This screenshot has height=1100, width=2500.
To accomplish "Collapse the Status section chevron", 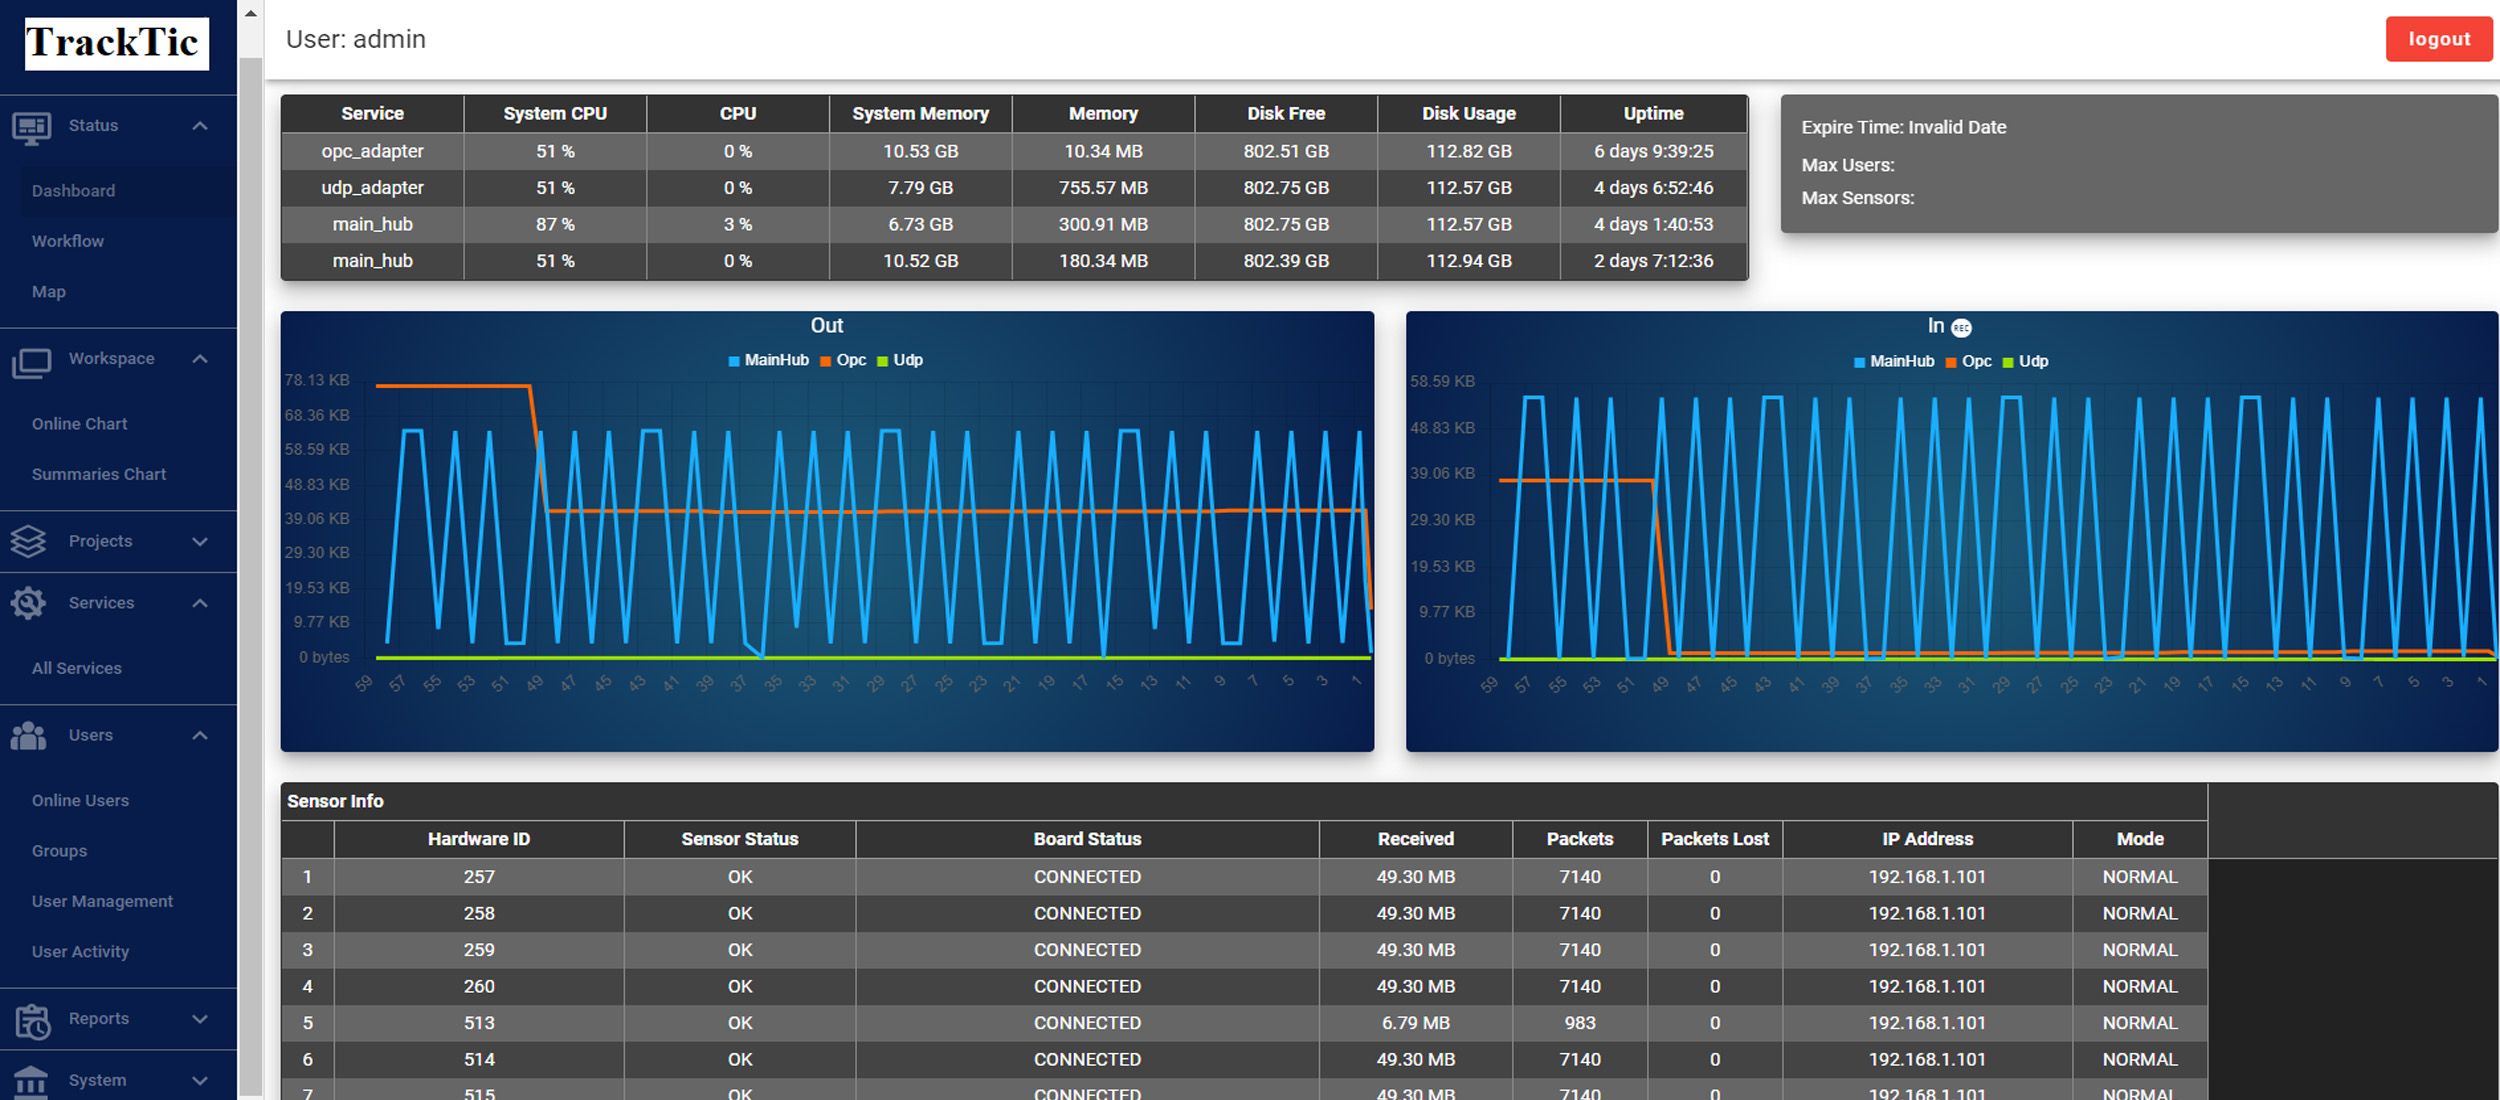I will click(x=200, y=126).
